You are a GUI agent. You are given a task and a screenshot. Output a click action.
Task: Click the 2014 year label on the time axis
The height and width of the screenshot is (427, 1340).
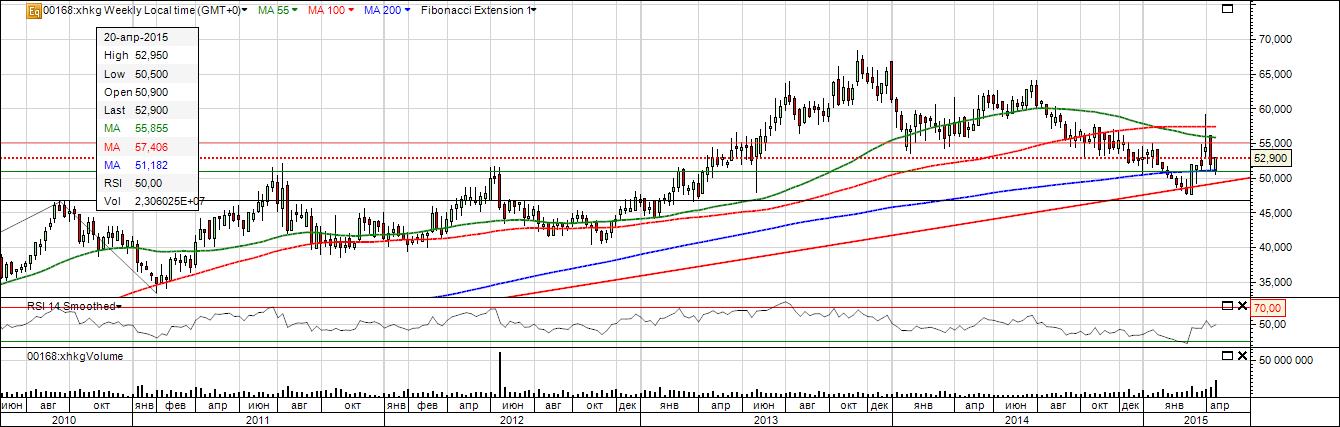pos(1019,420)
